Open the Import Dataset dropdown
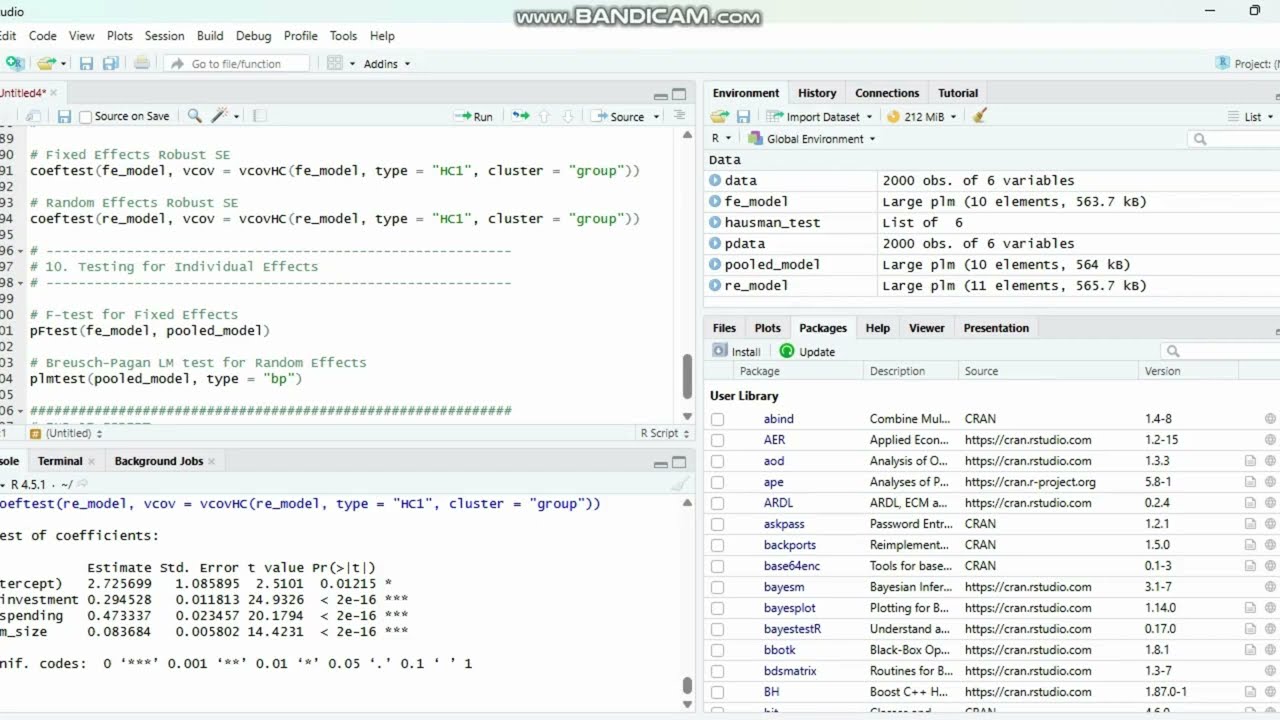 (818, 116)
